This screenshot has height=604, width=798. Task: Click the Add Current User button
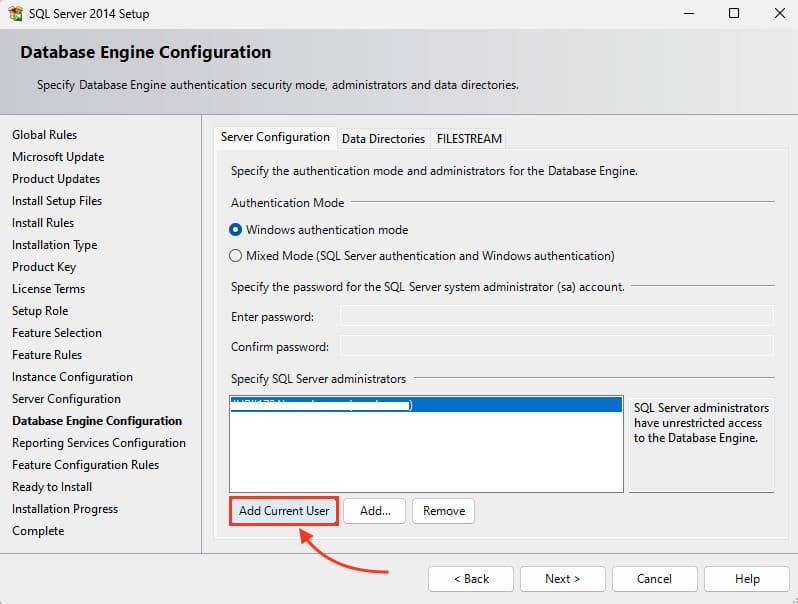[284, 510]
